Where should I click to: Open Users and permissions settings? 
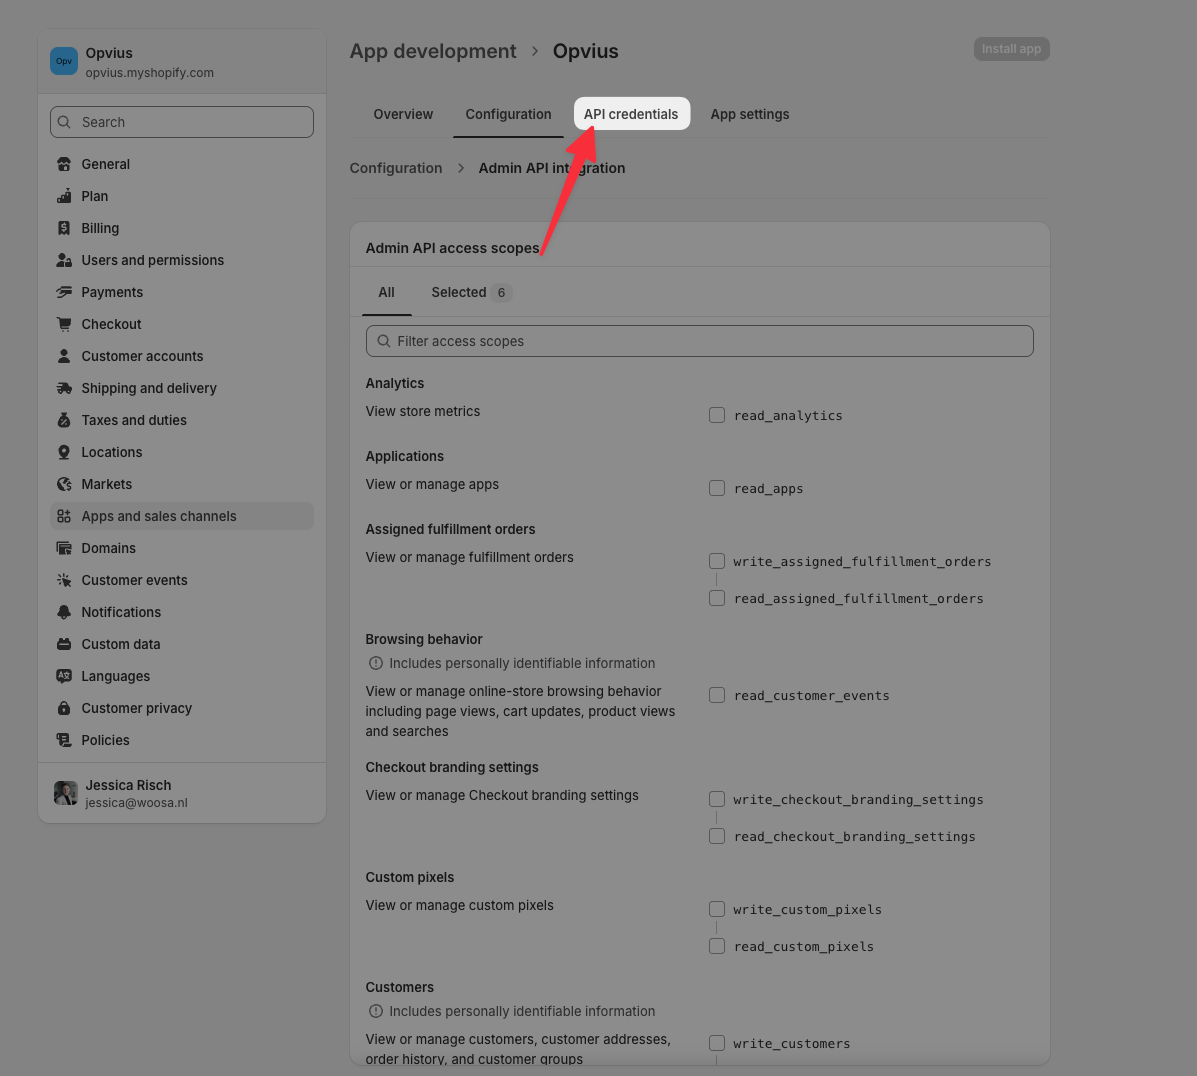182,260
